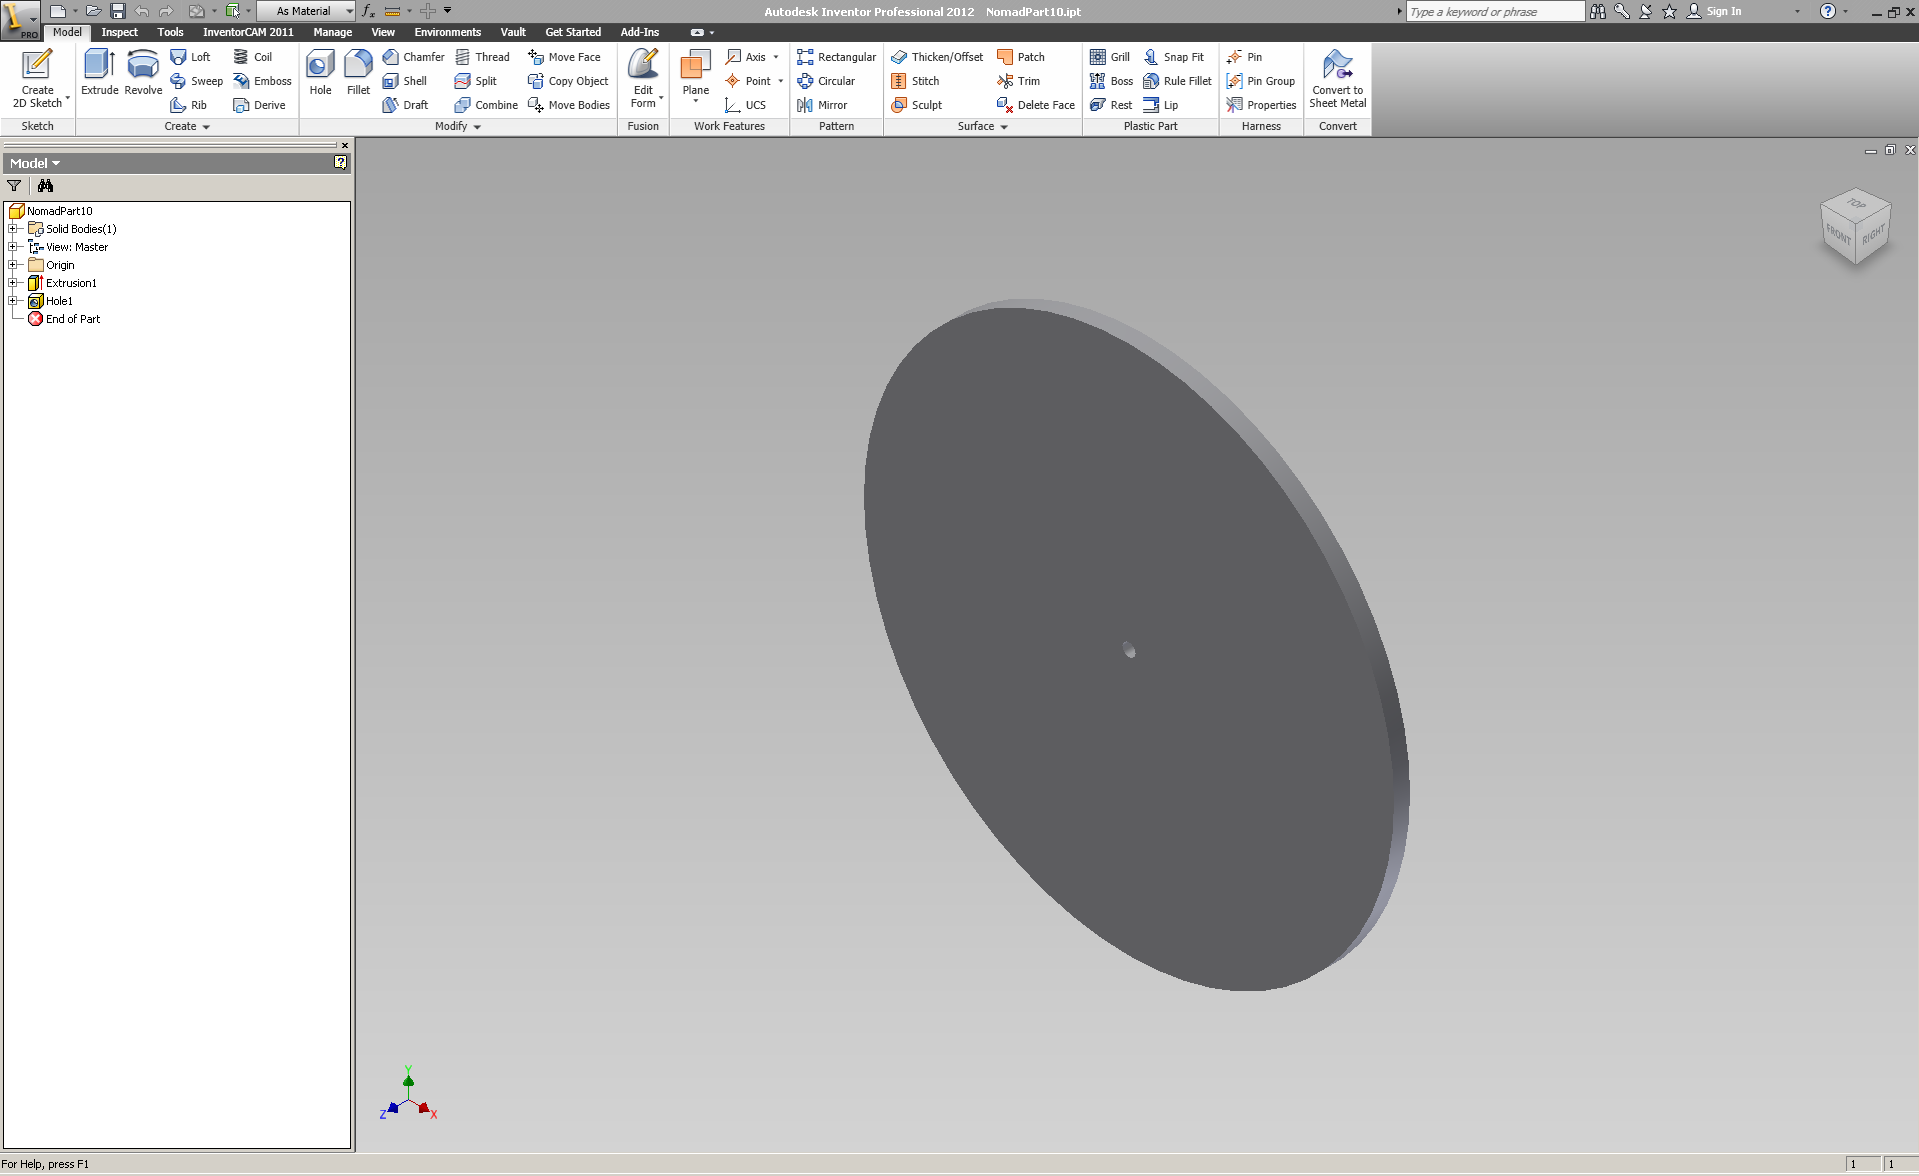Expand the Origin folder node
Viewport: 1919px width, 1176px height.
[x=13, y=265]
